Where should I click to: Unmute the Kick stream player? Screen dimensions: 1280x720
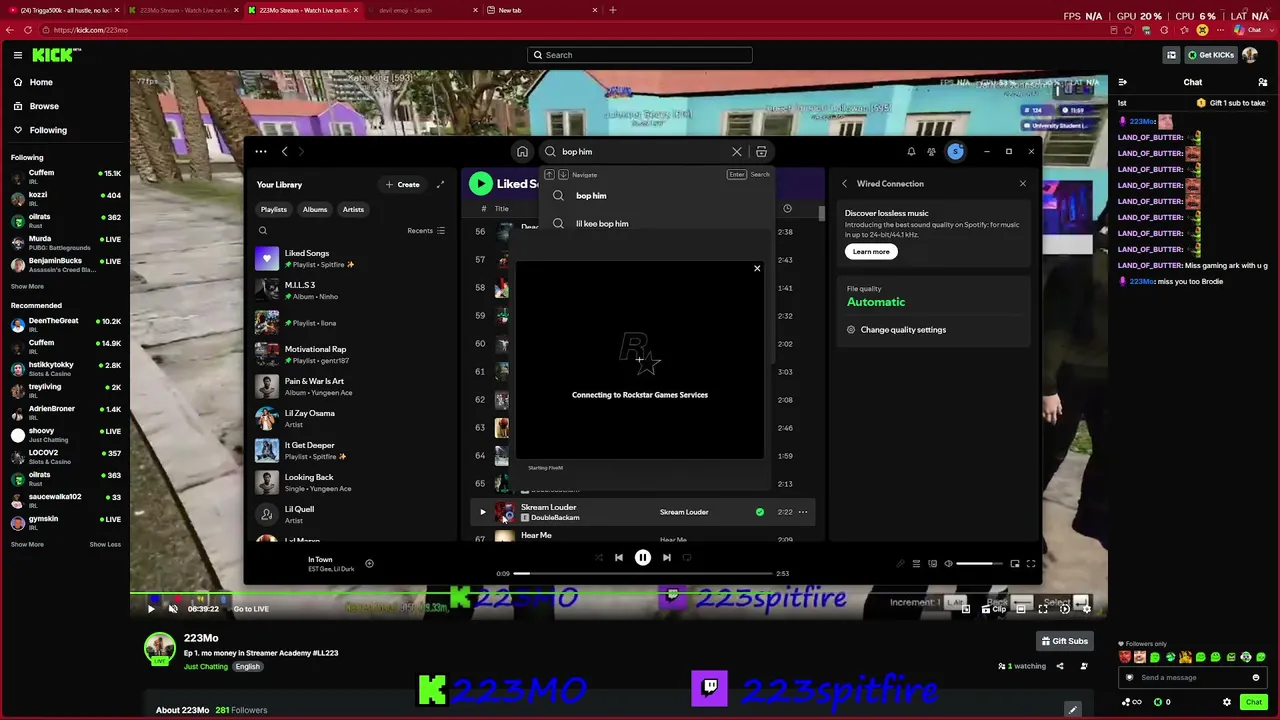[x=173, y=609]
